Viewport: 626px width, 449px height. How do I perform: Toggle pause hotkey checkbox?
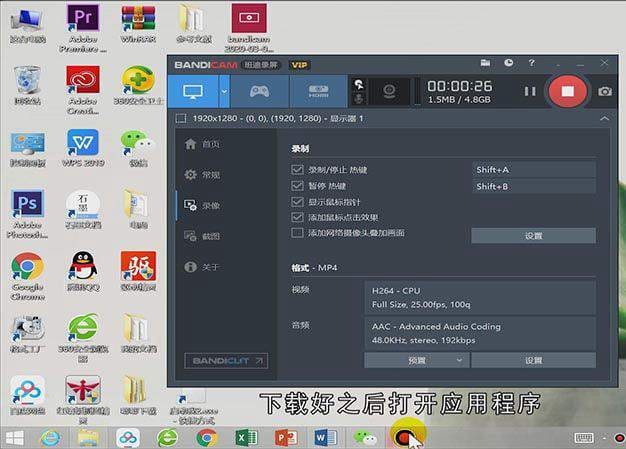(x=297, y=186)
